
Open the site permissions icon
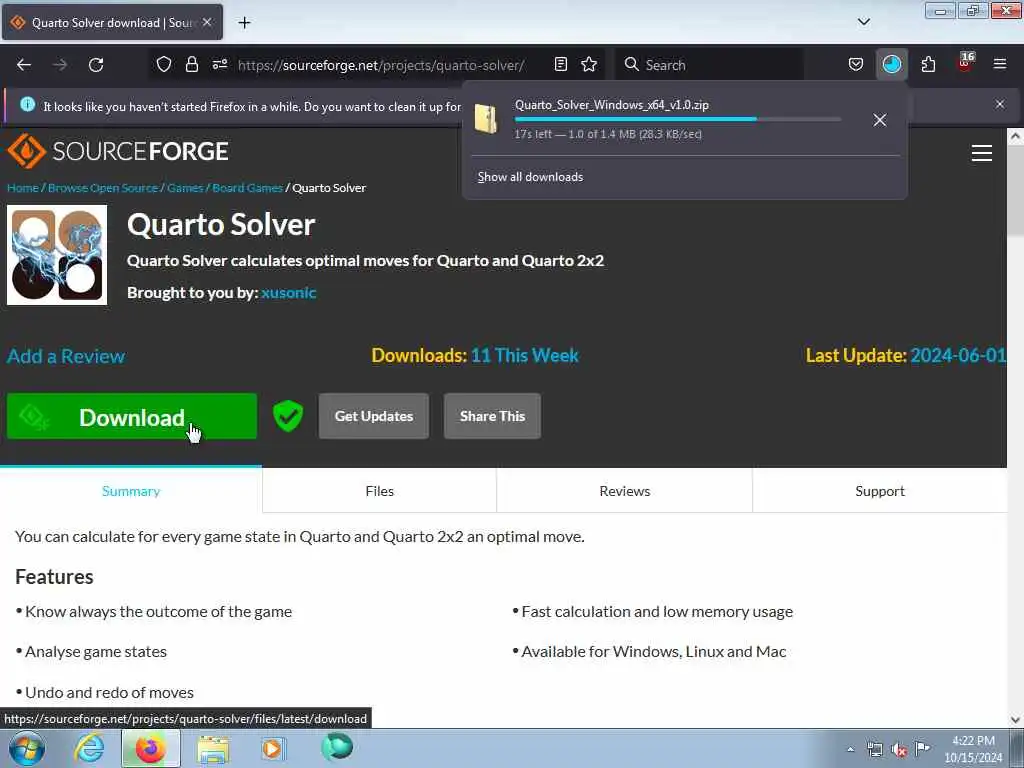(219, 64)
